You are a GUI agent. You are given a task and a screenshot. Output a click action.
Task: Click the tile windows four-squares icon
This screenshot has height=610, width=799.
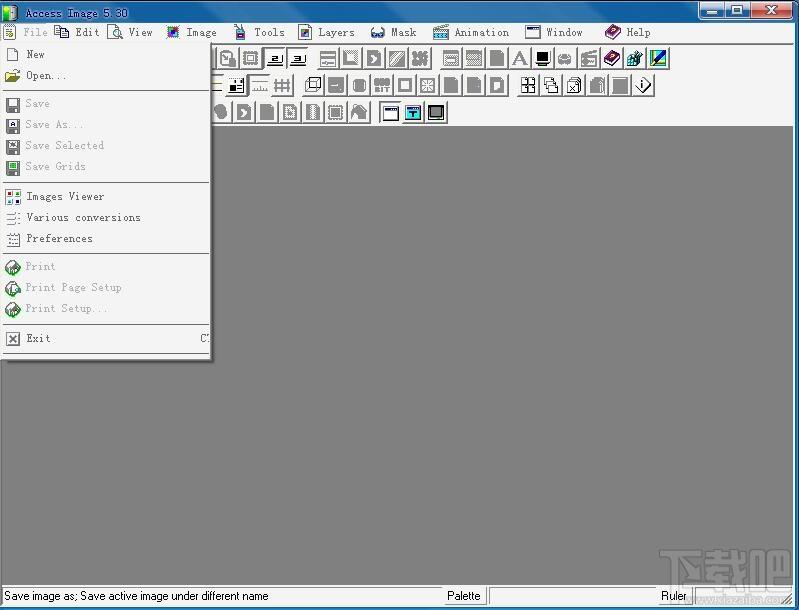coord(528,86)
